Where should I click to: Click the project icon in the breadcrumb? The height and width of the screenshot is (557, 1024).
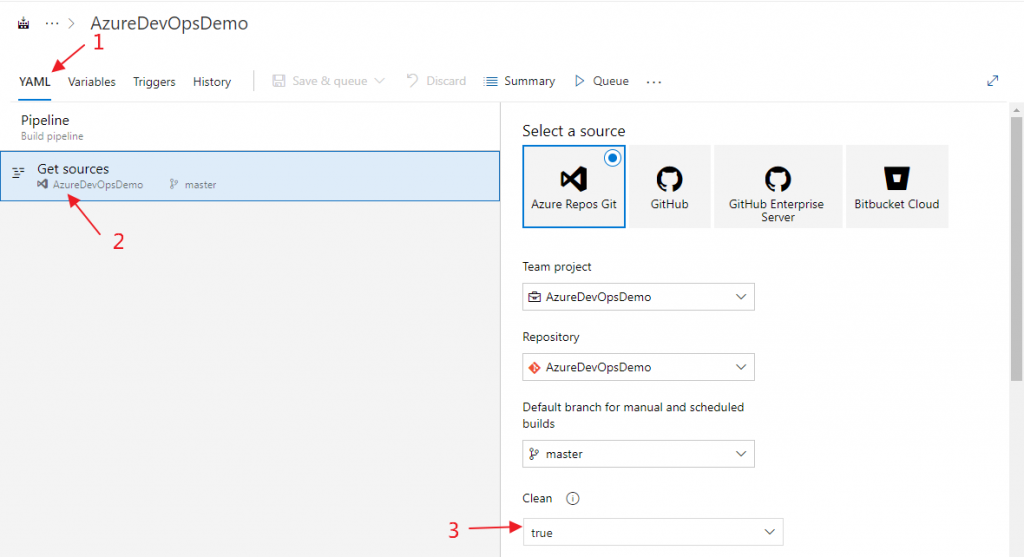click(x=24, y=23)
